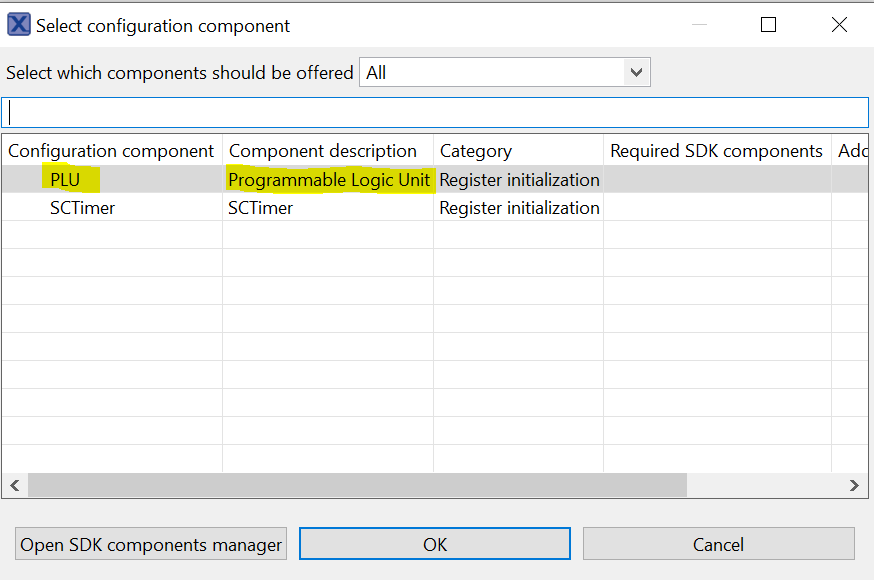This screenshot has width=874, height=580.
Task: Click the horizontal scrollbar left arrow
Action: (14, 485)
